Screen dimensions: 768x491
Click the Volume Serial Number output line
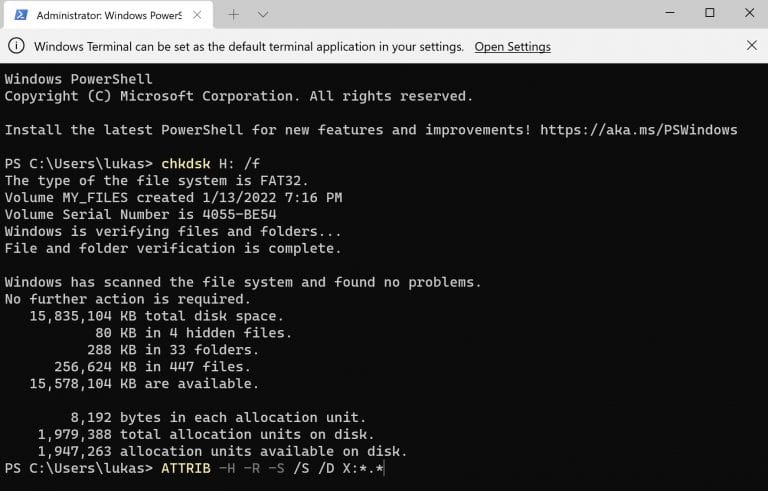click(141, 215)
